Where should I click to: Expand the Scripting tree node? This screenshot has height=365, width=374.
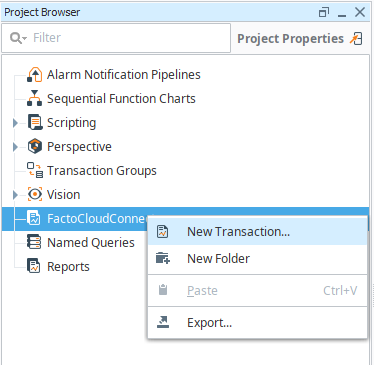point(15,123)
